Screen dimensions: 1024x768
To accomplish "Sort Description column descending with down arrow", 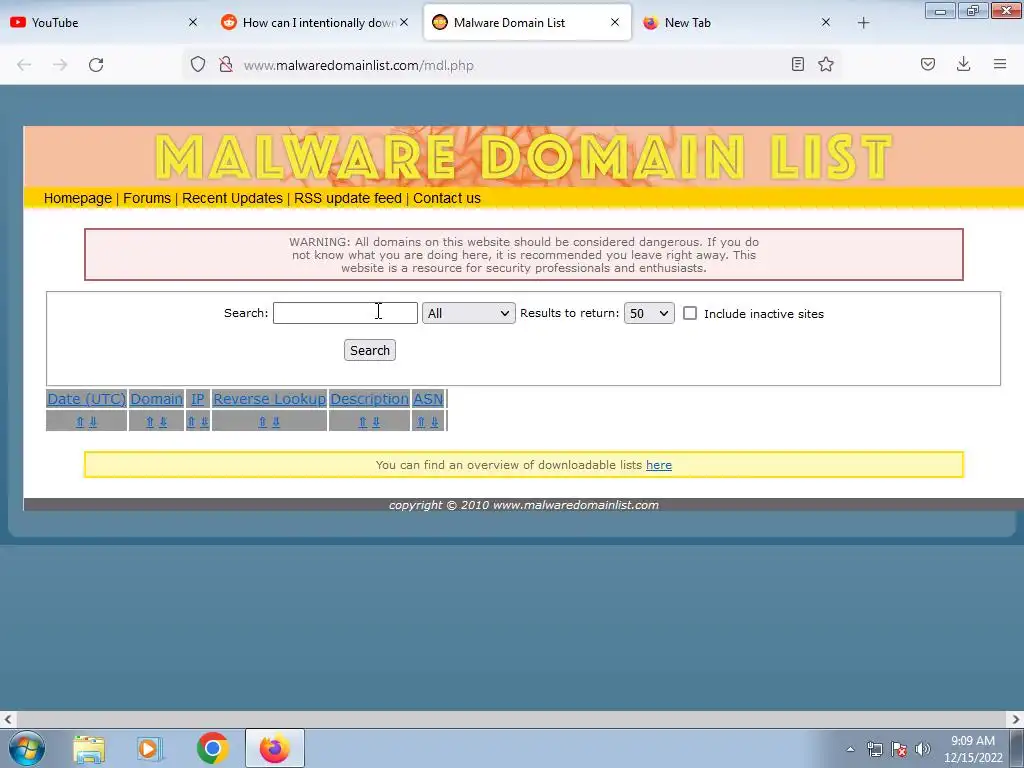I will (376, 422).
